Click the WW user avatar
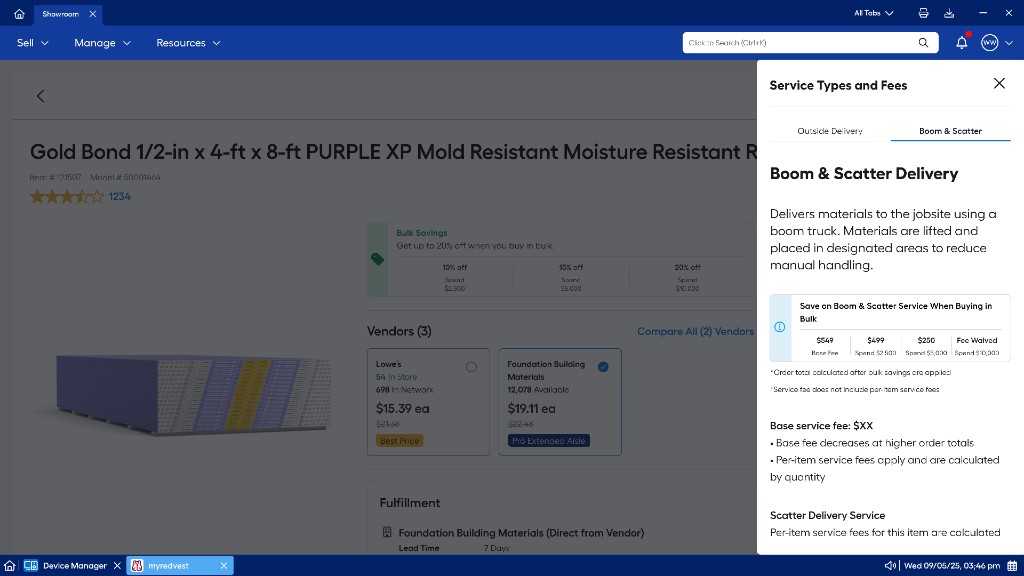This screenshot has width=1024, height=576. click(x=989, y=43)
